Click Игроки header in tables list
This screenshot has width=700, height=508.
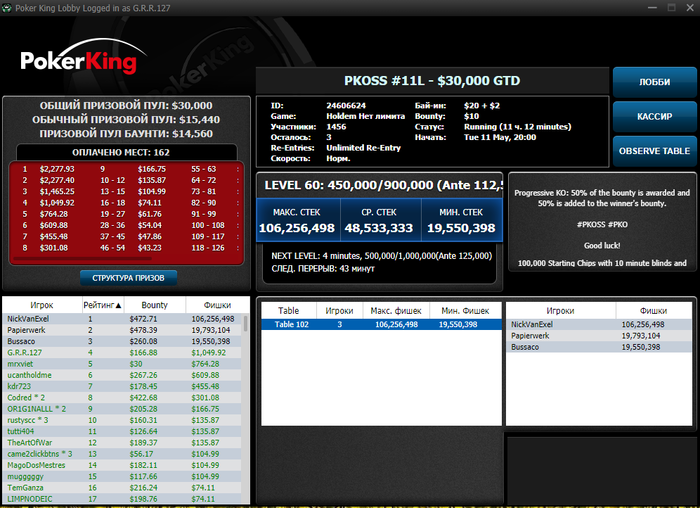pos(339,310)
